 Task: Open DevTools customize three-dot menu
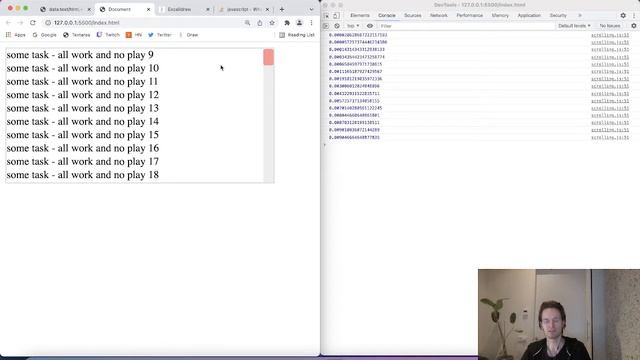tap(634, 16)
